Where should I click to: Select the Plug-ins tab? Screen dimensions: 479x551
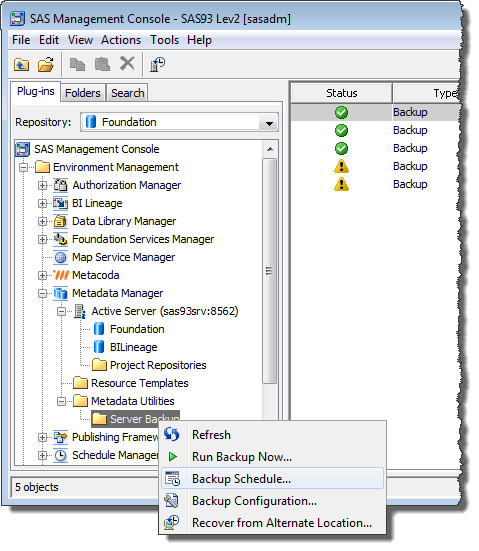pyautogui.click(x=36, y=92)
